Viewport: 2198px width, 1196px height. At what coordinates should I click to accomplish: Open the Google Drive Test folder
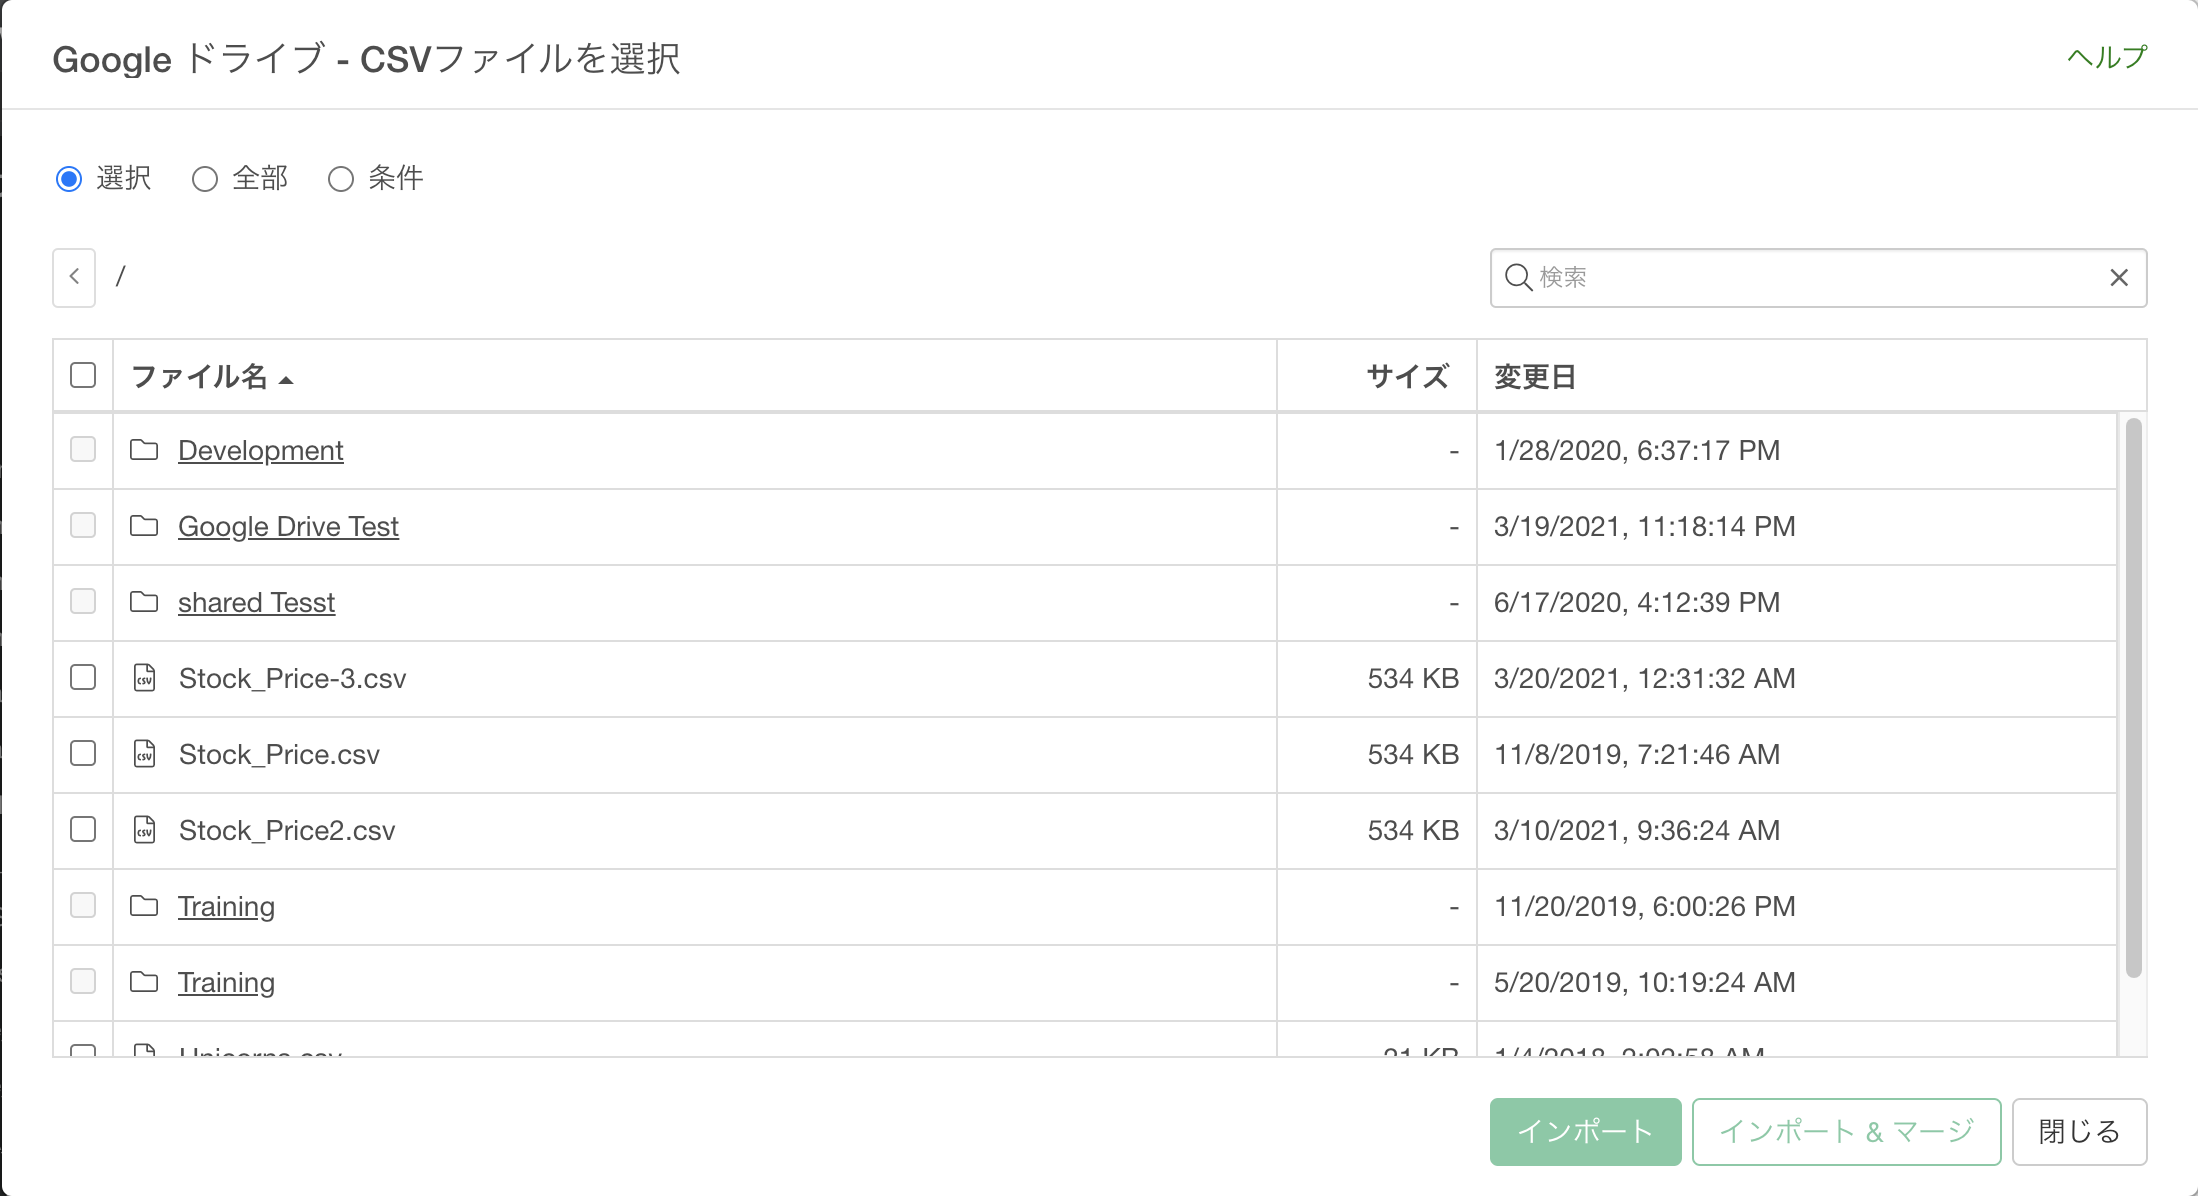click(288, 527)
